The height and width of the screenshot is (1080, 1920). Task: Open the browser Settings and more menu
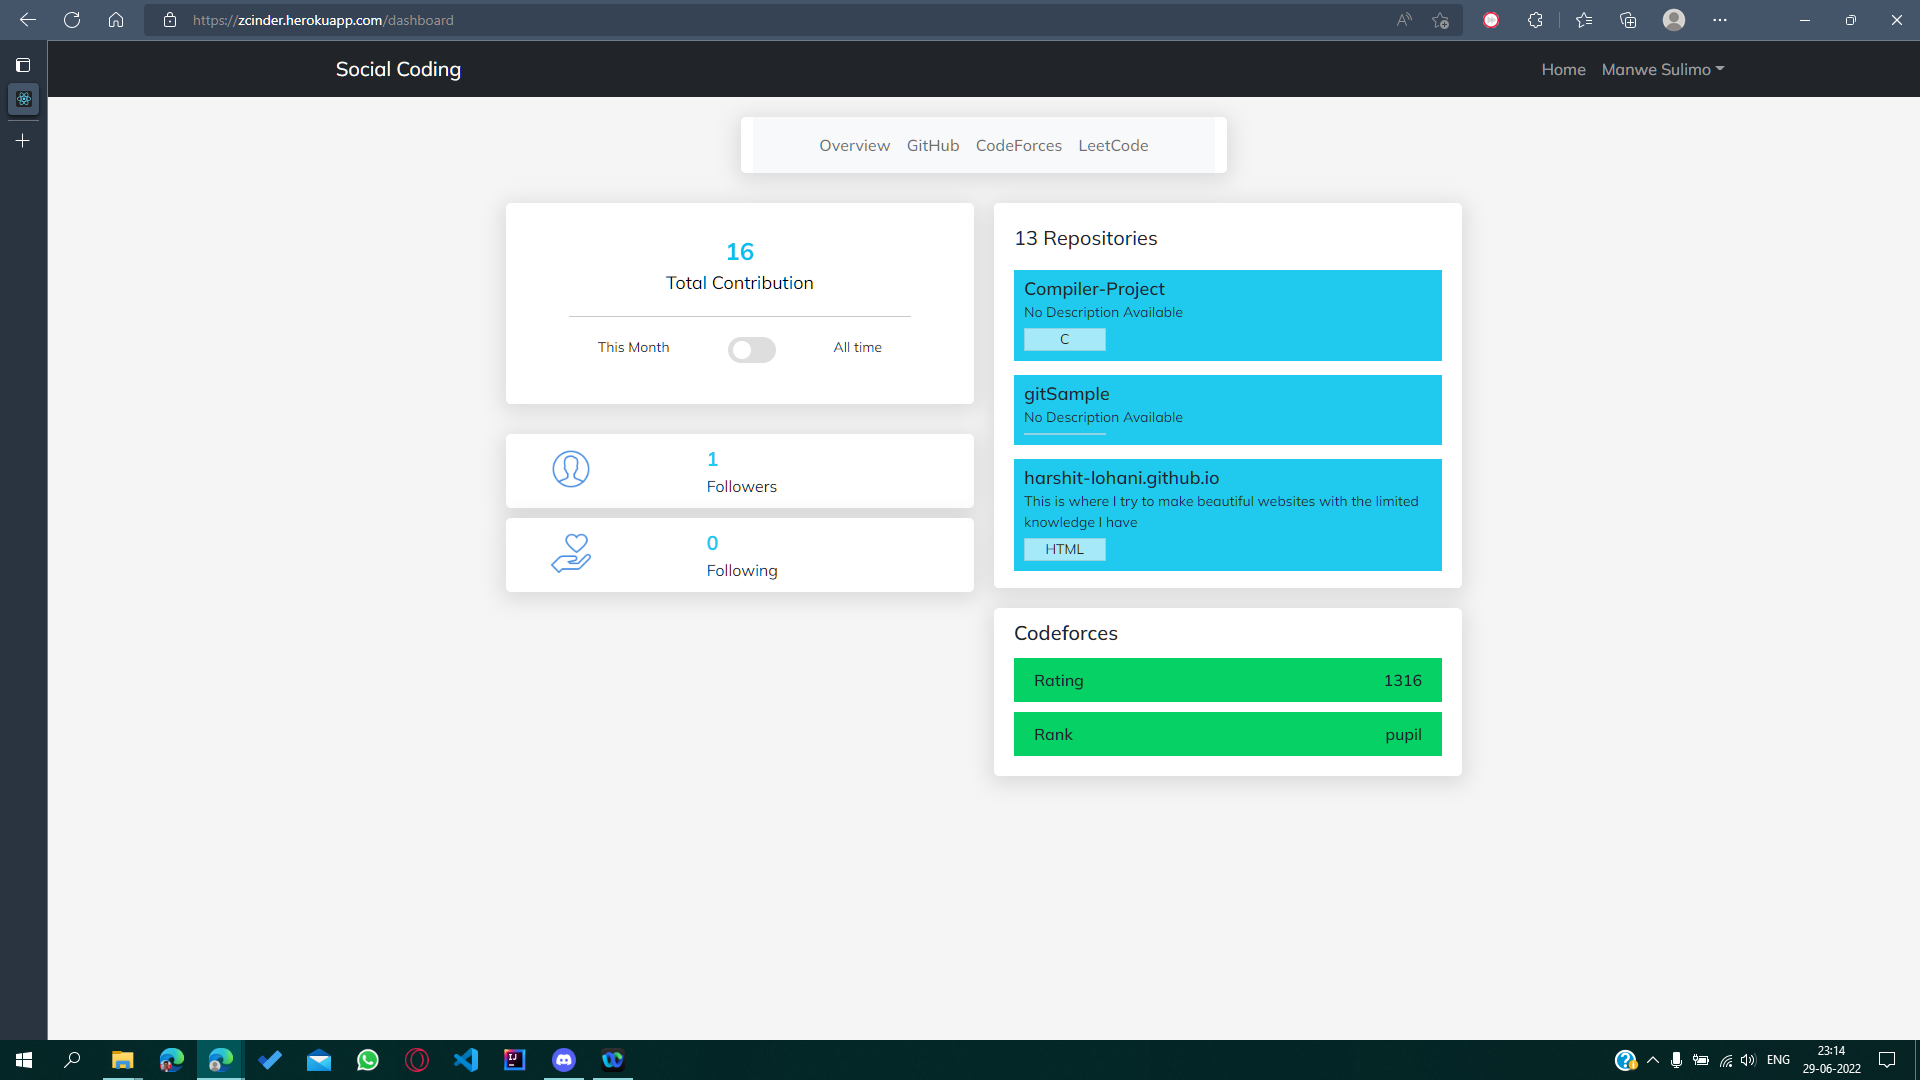click(1719, 19)
